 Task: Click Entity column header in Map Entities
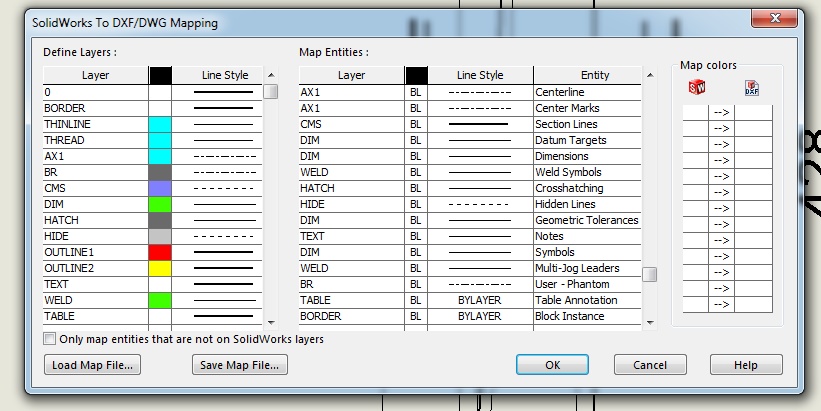(x=587, y=75)
